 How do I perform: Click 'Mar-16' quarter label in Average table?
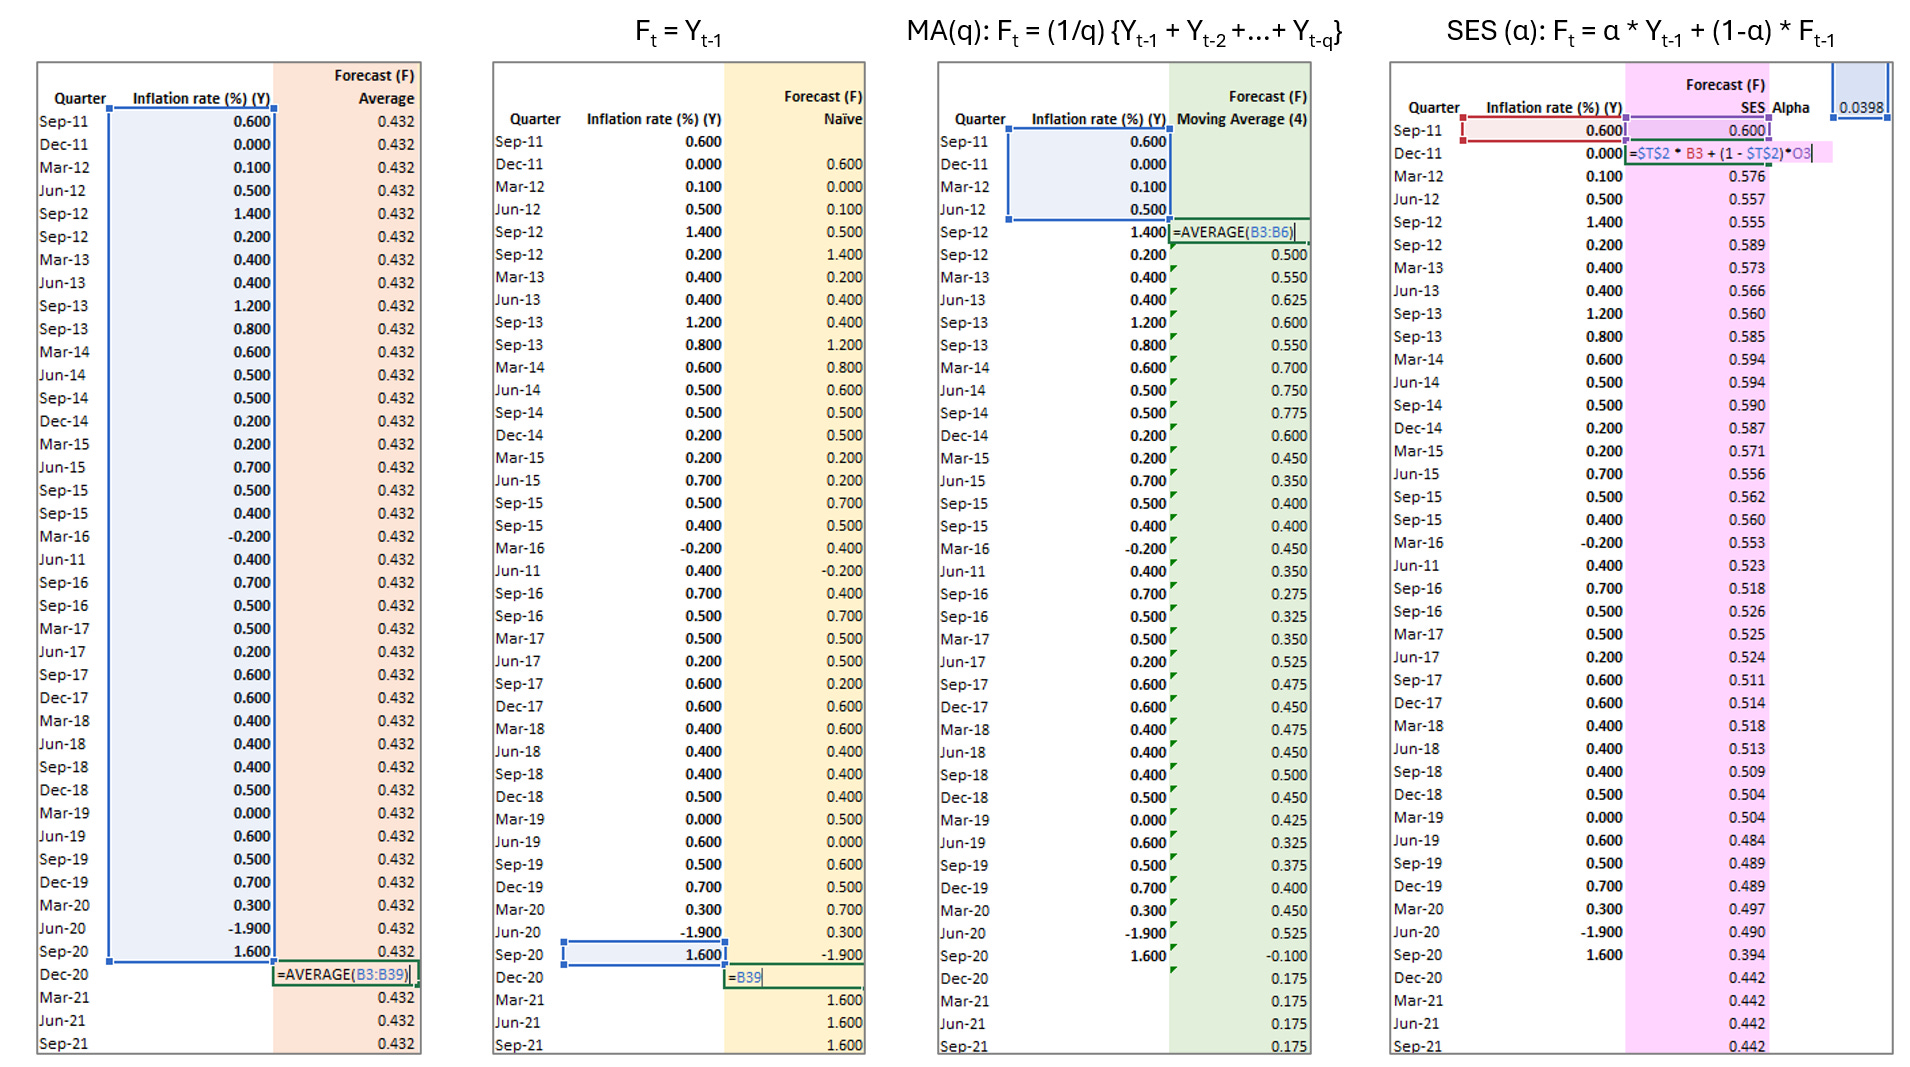[64, 536]
